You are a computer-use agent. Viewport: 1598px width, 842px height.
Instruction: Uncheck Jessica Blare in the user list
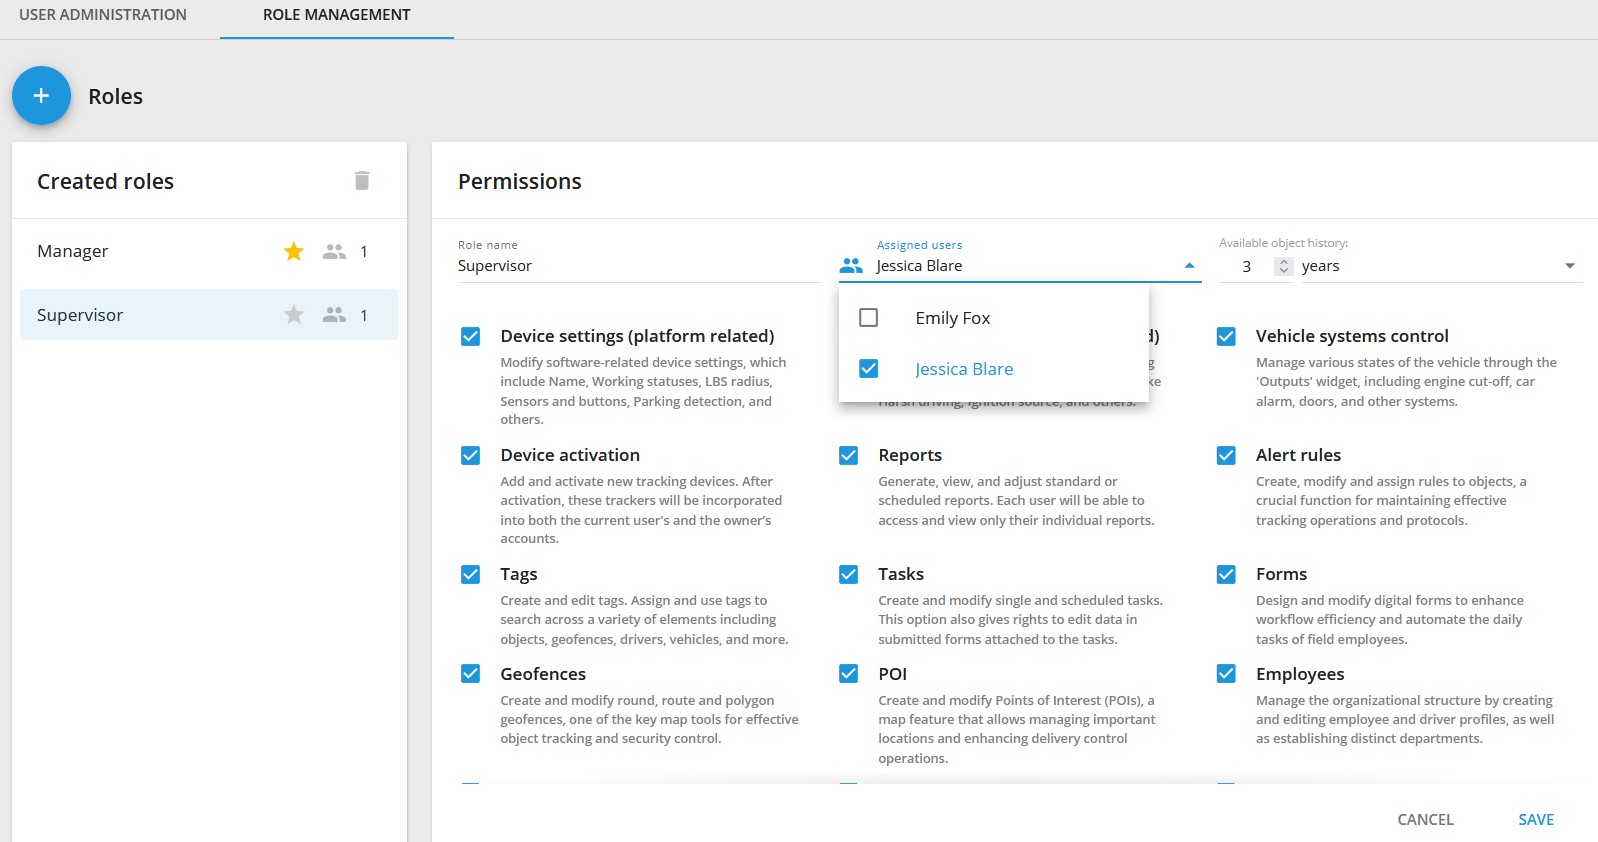pyautogui.click(x=869, y=369)
